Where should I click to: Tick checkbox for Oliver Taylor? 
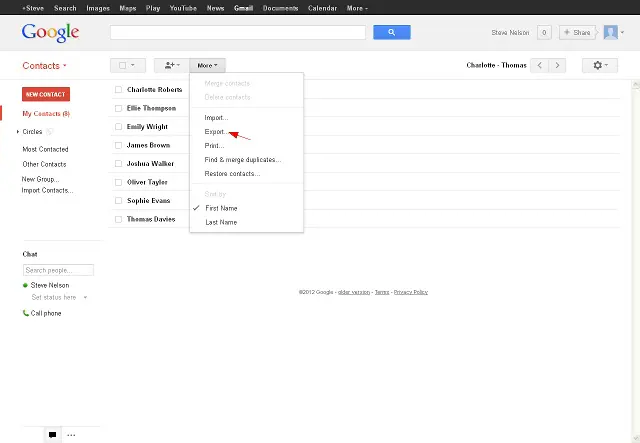tap(118, 182)
